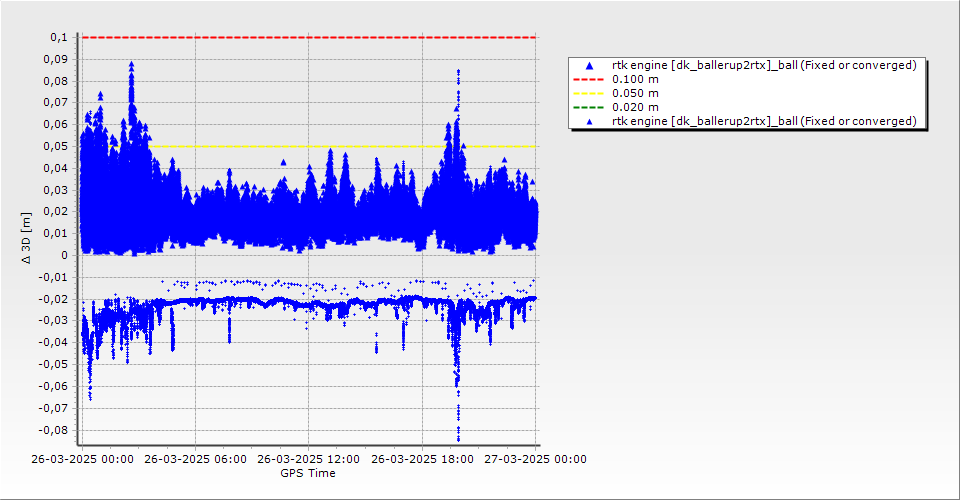This screenshot has width=960, height=500.
Task: Click the "-0,08" y-axis tick label
Action: pos(52,430)
